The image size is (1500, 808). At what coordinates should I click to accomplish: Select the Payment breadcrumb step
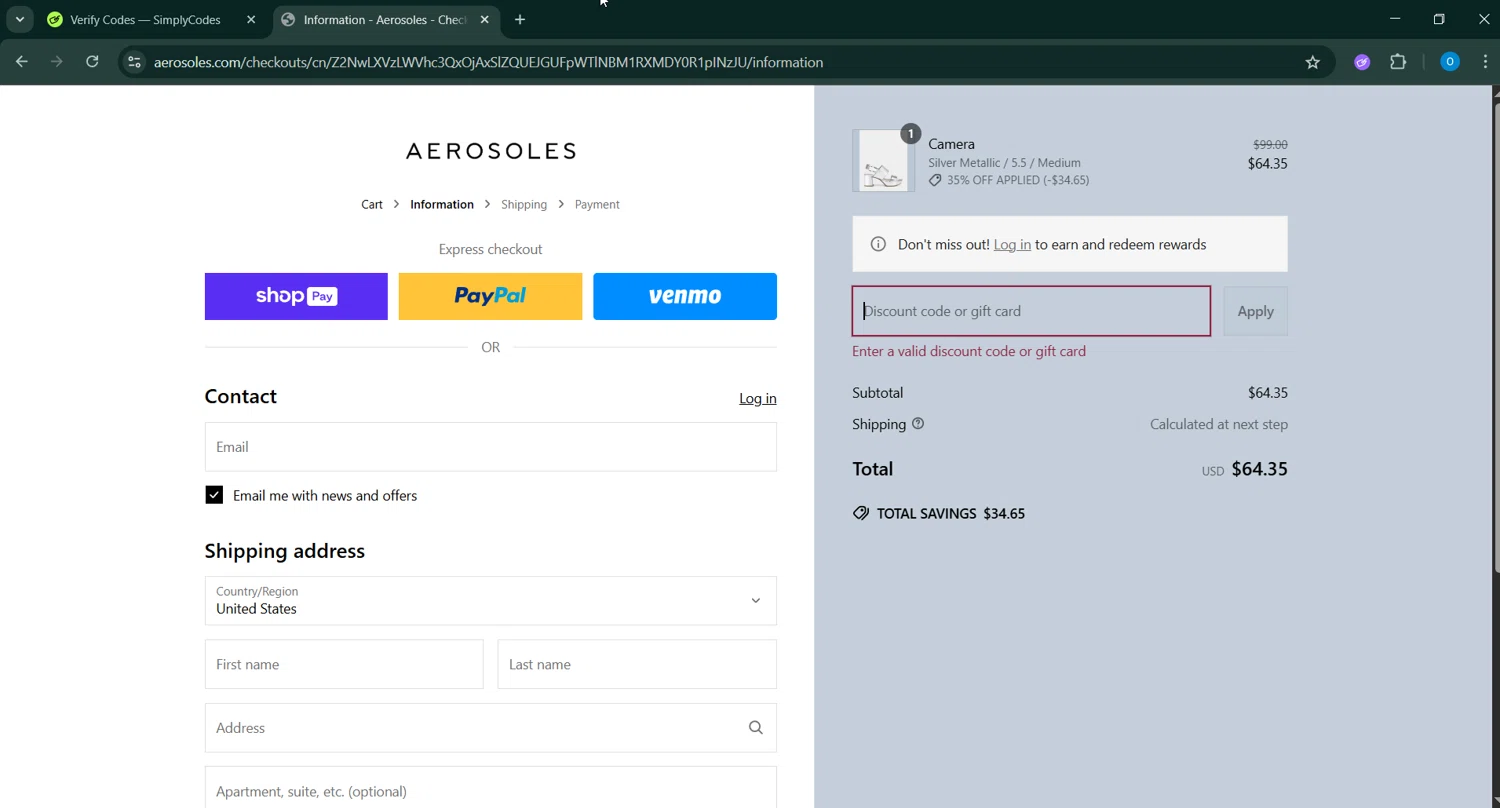pyautogui.click(x=597, y=204)
